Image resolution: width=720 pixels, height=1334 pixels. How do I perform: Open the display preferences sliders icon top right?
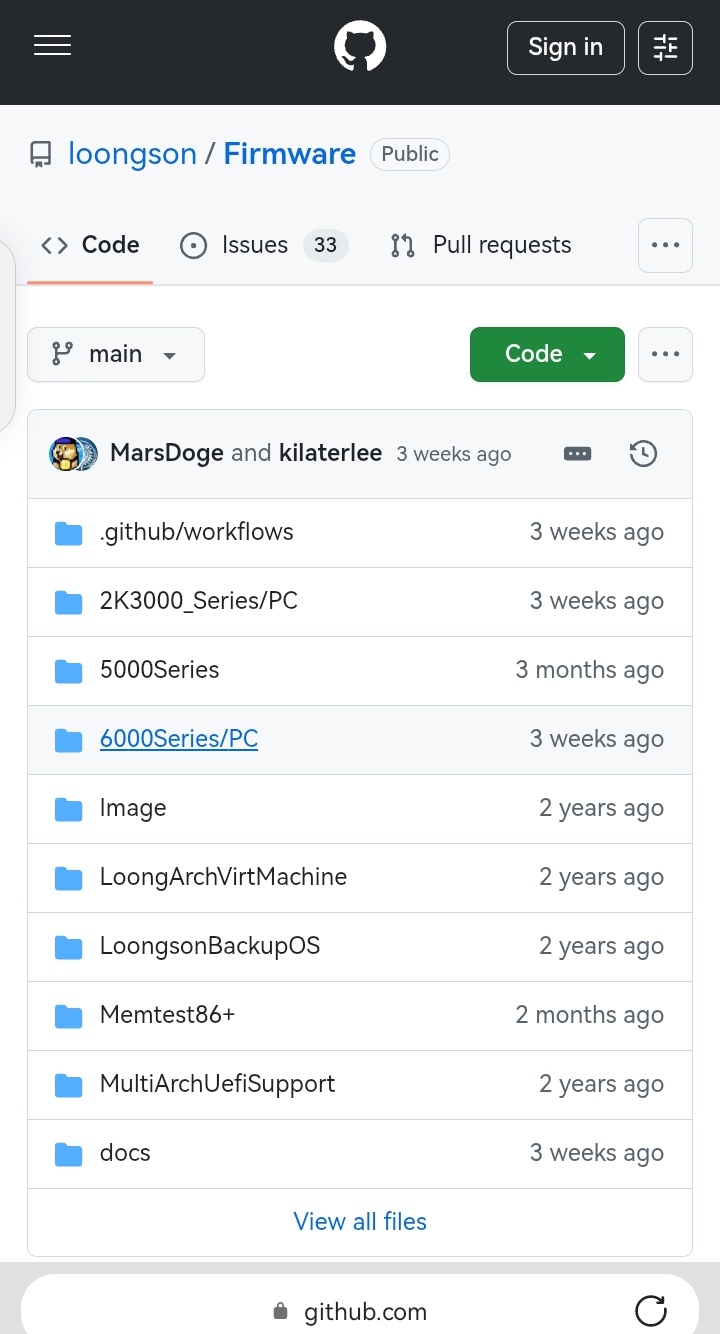click(x=665, y=46)
